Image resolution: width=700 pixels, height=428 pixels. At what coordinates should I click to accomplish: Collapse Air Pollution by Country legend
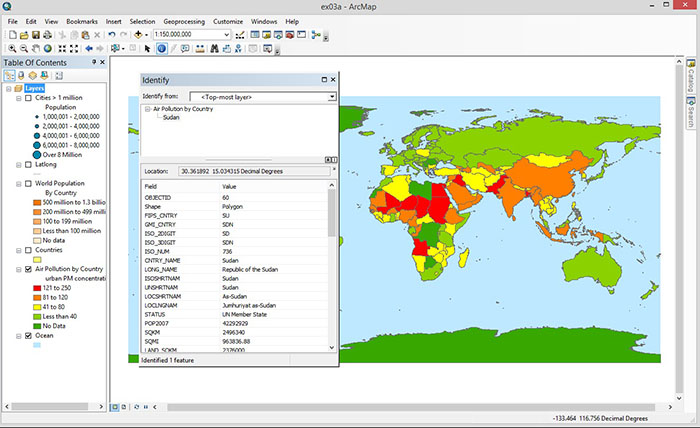[x=19, y=269]
